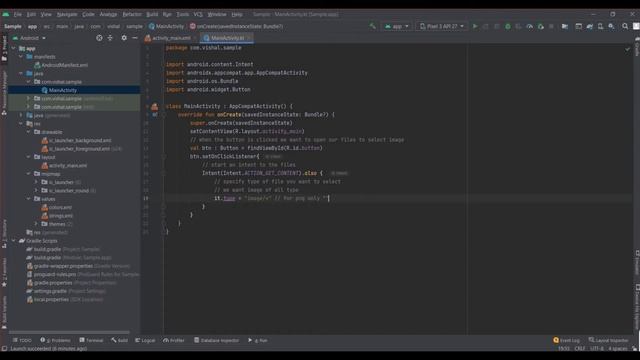Open the Tools menu
This screenshot has height=360, width=640.
tap(182, 14)
